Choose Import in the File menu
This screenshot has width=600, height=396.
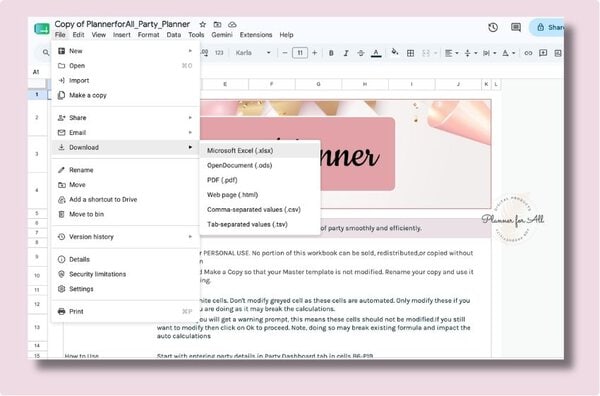pyautogui.click(x=125, y=80)
